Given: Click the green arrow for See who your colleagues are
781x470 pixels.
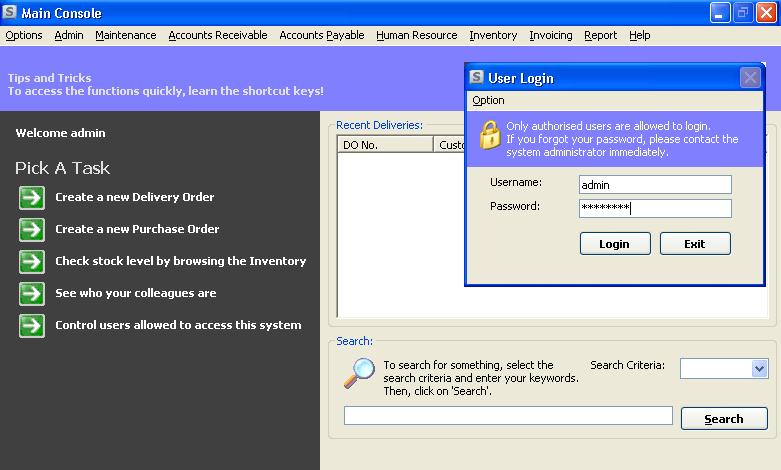Looking at the screenshot, I should (32, 294).
